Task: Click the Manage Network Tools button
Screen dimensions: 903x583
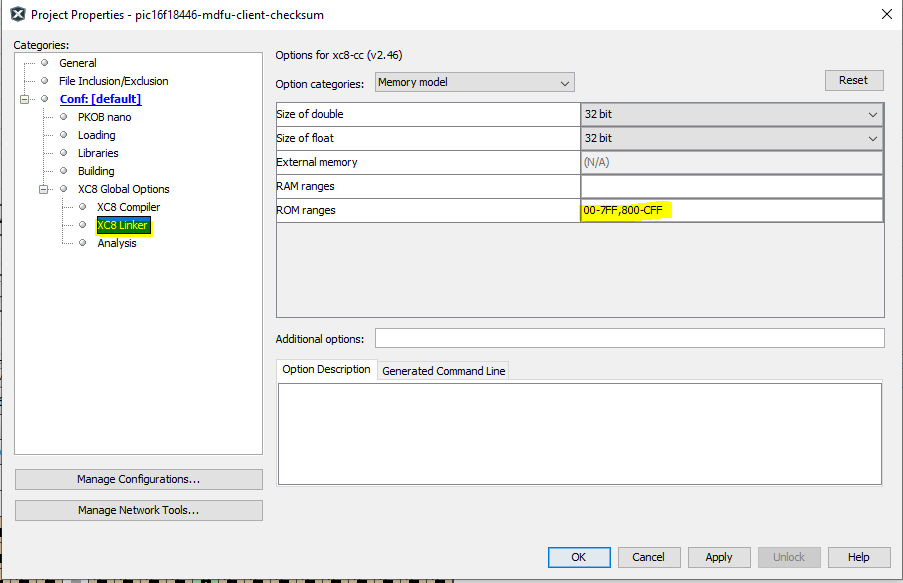Action: [138, 510]
